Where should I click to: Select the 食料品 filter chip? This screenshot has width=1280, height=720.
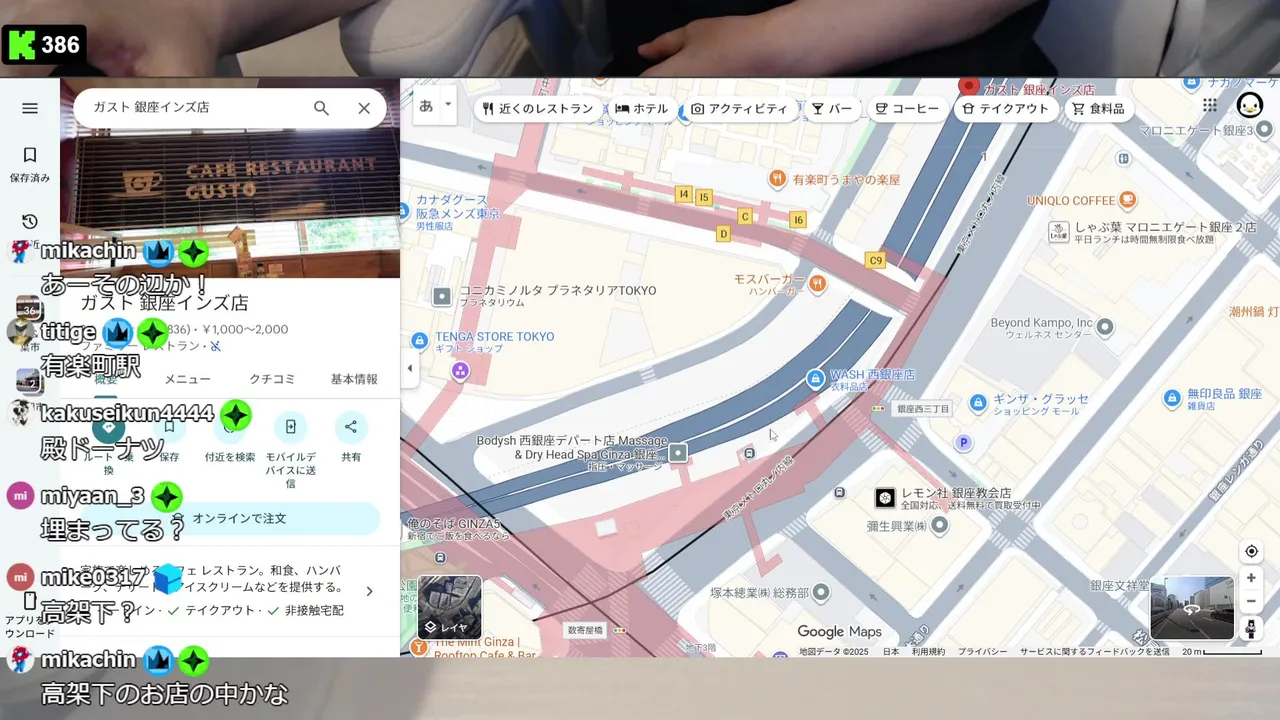[1098, 109]
